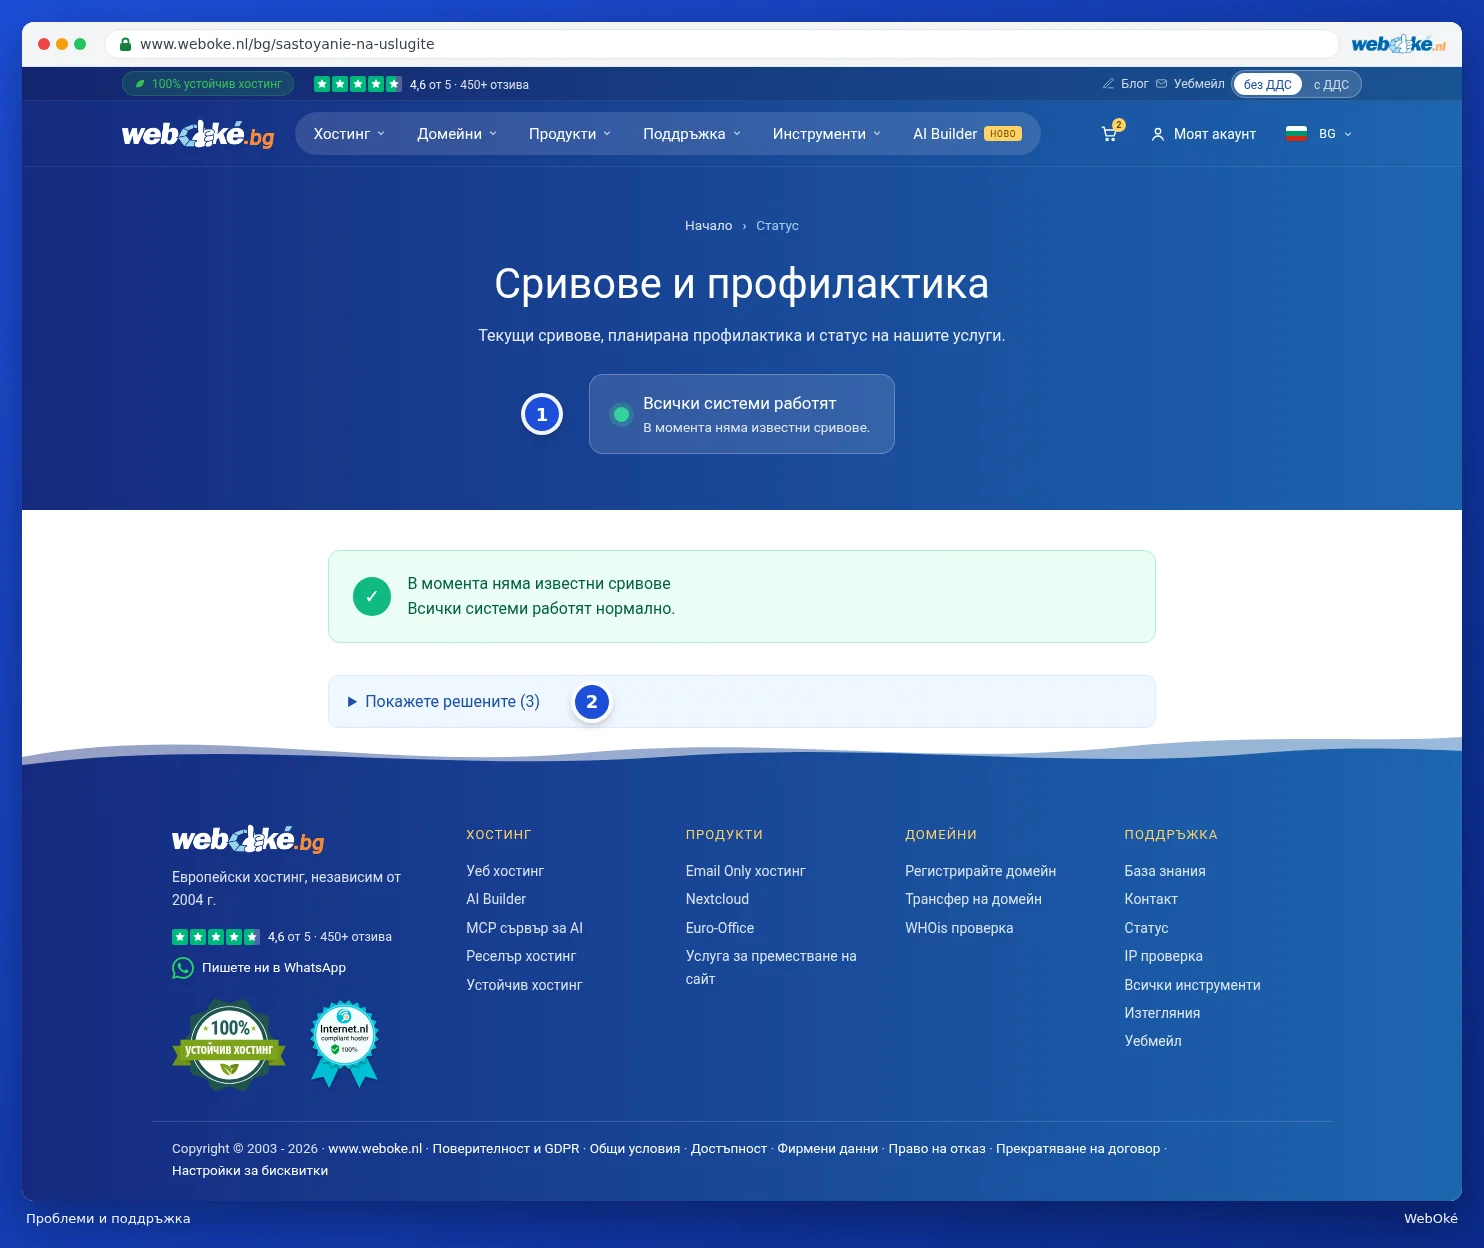
Task: Click the padlock icon in address bar
Action: click(x=125, y=44)
